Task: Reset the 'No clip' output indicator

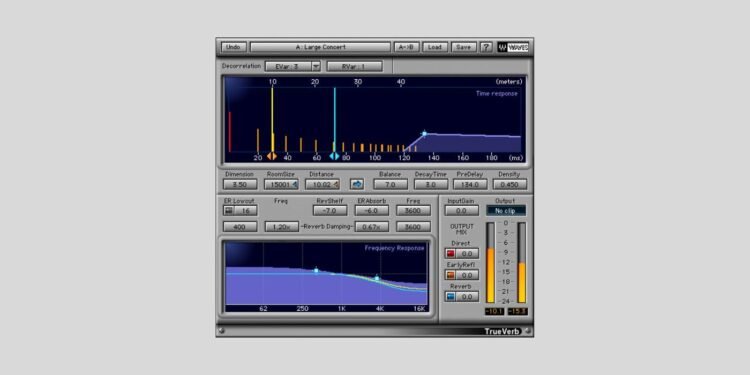Action: [x=506, y=210]
